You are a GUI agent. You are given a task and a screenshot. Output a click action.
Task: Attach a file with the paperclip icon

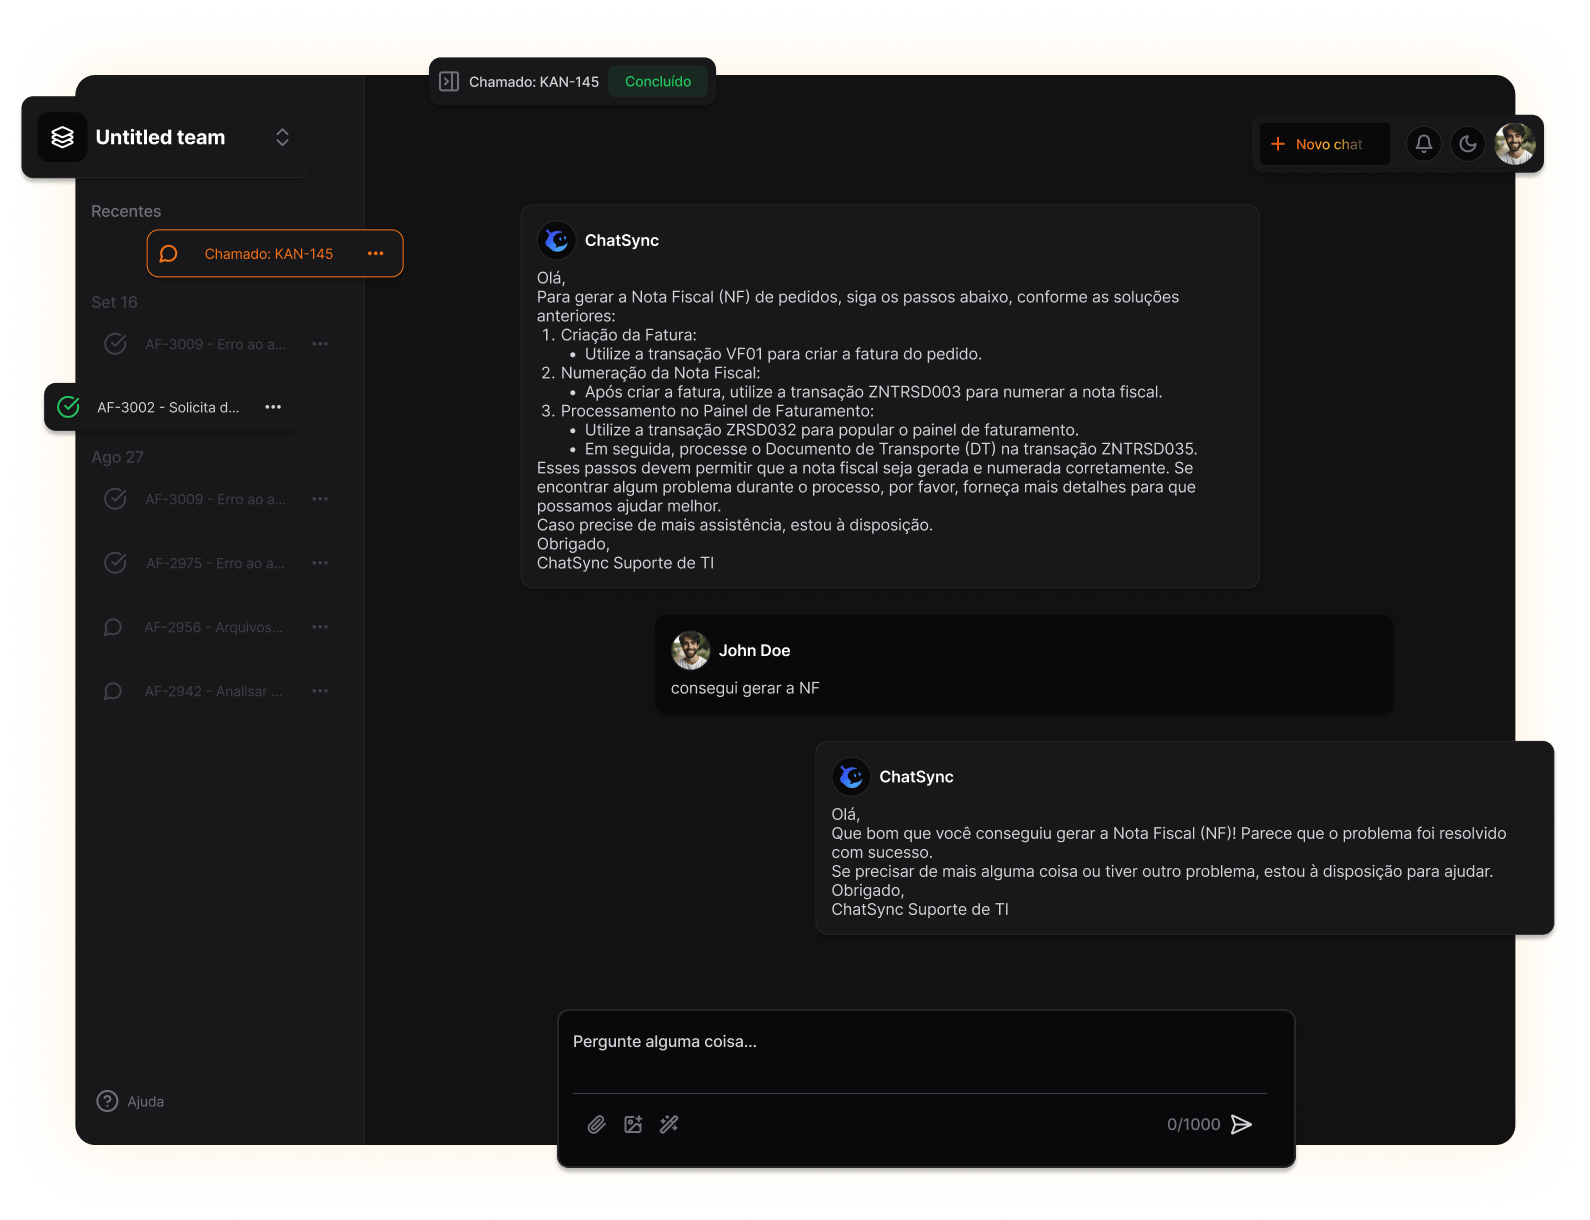(597, 1125)
